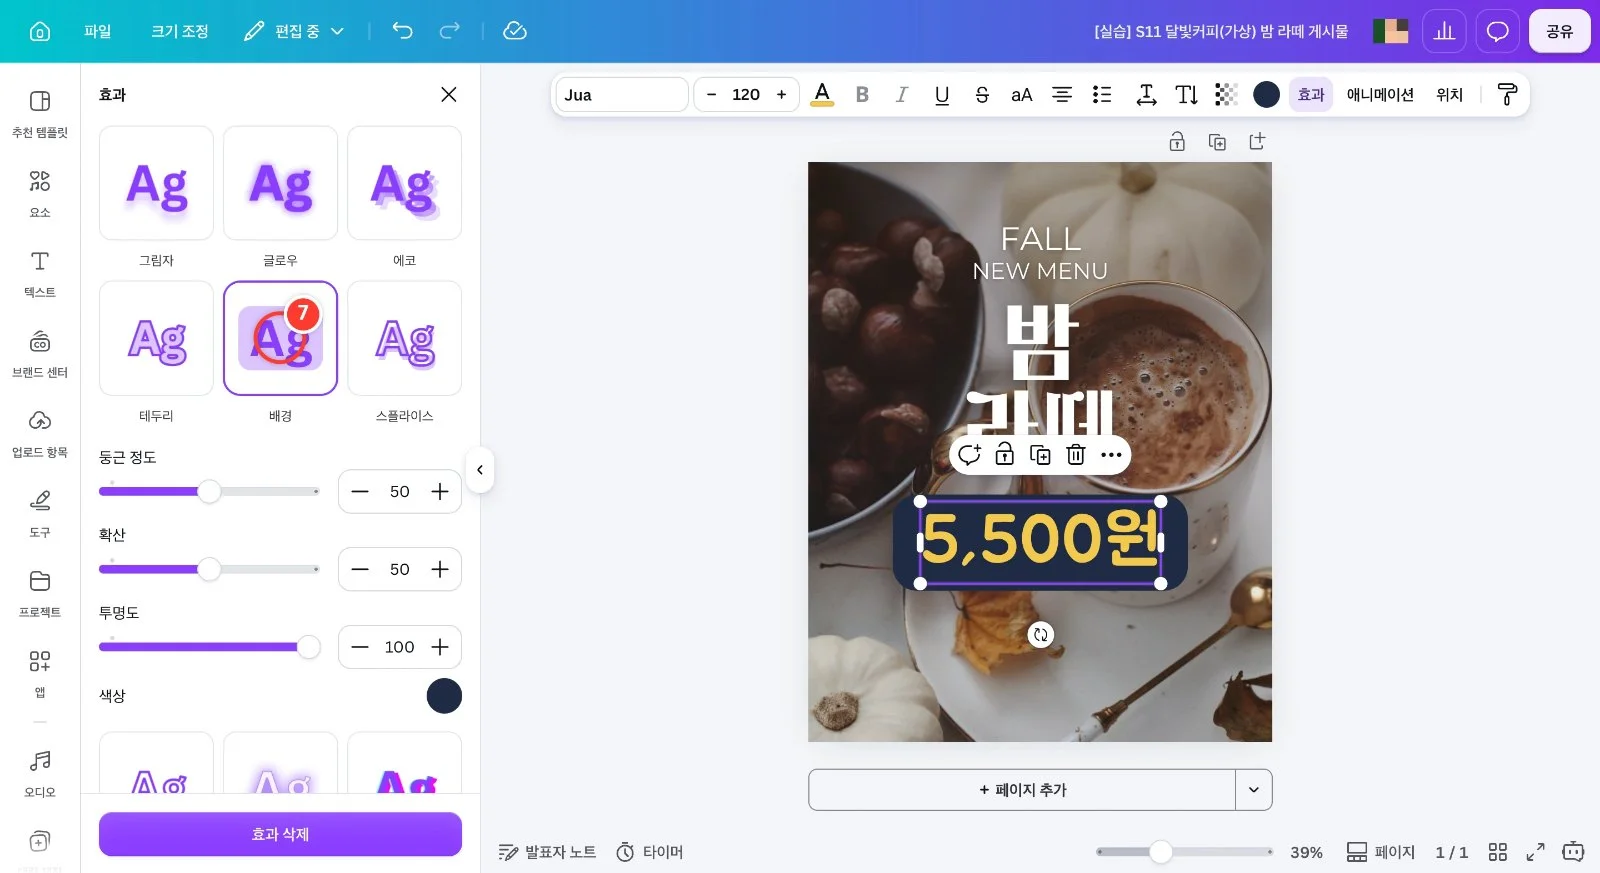1600x873 pixels.
Task: Toggle bulleted list
Action: pos(1102,95)
